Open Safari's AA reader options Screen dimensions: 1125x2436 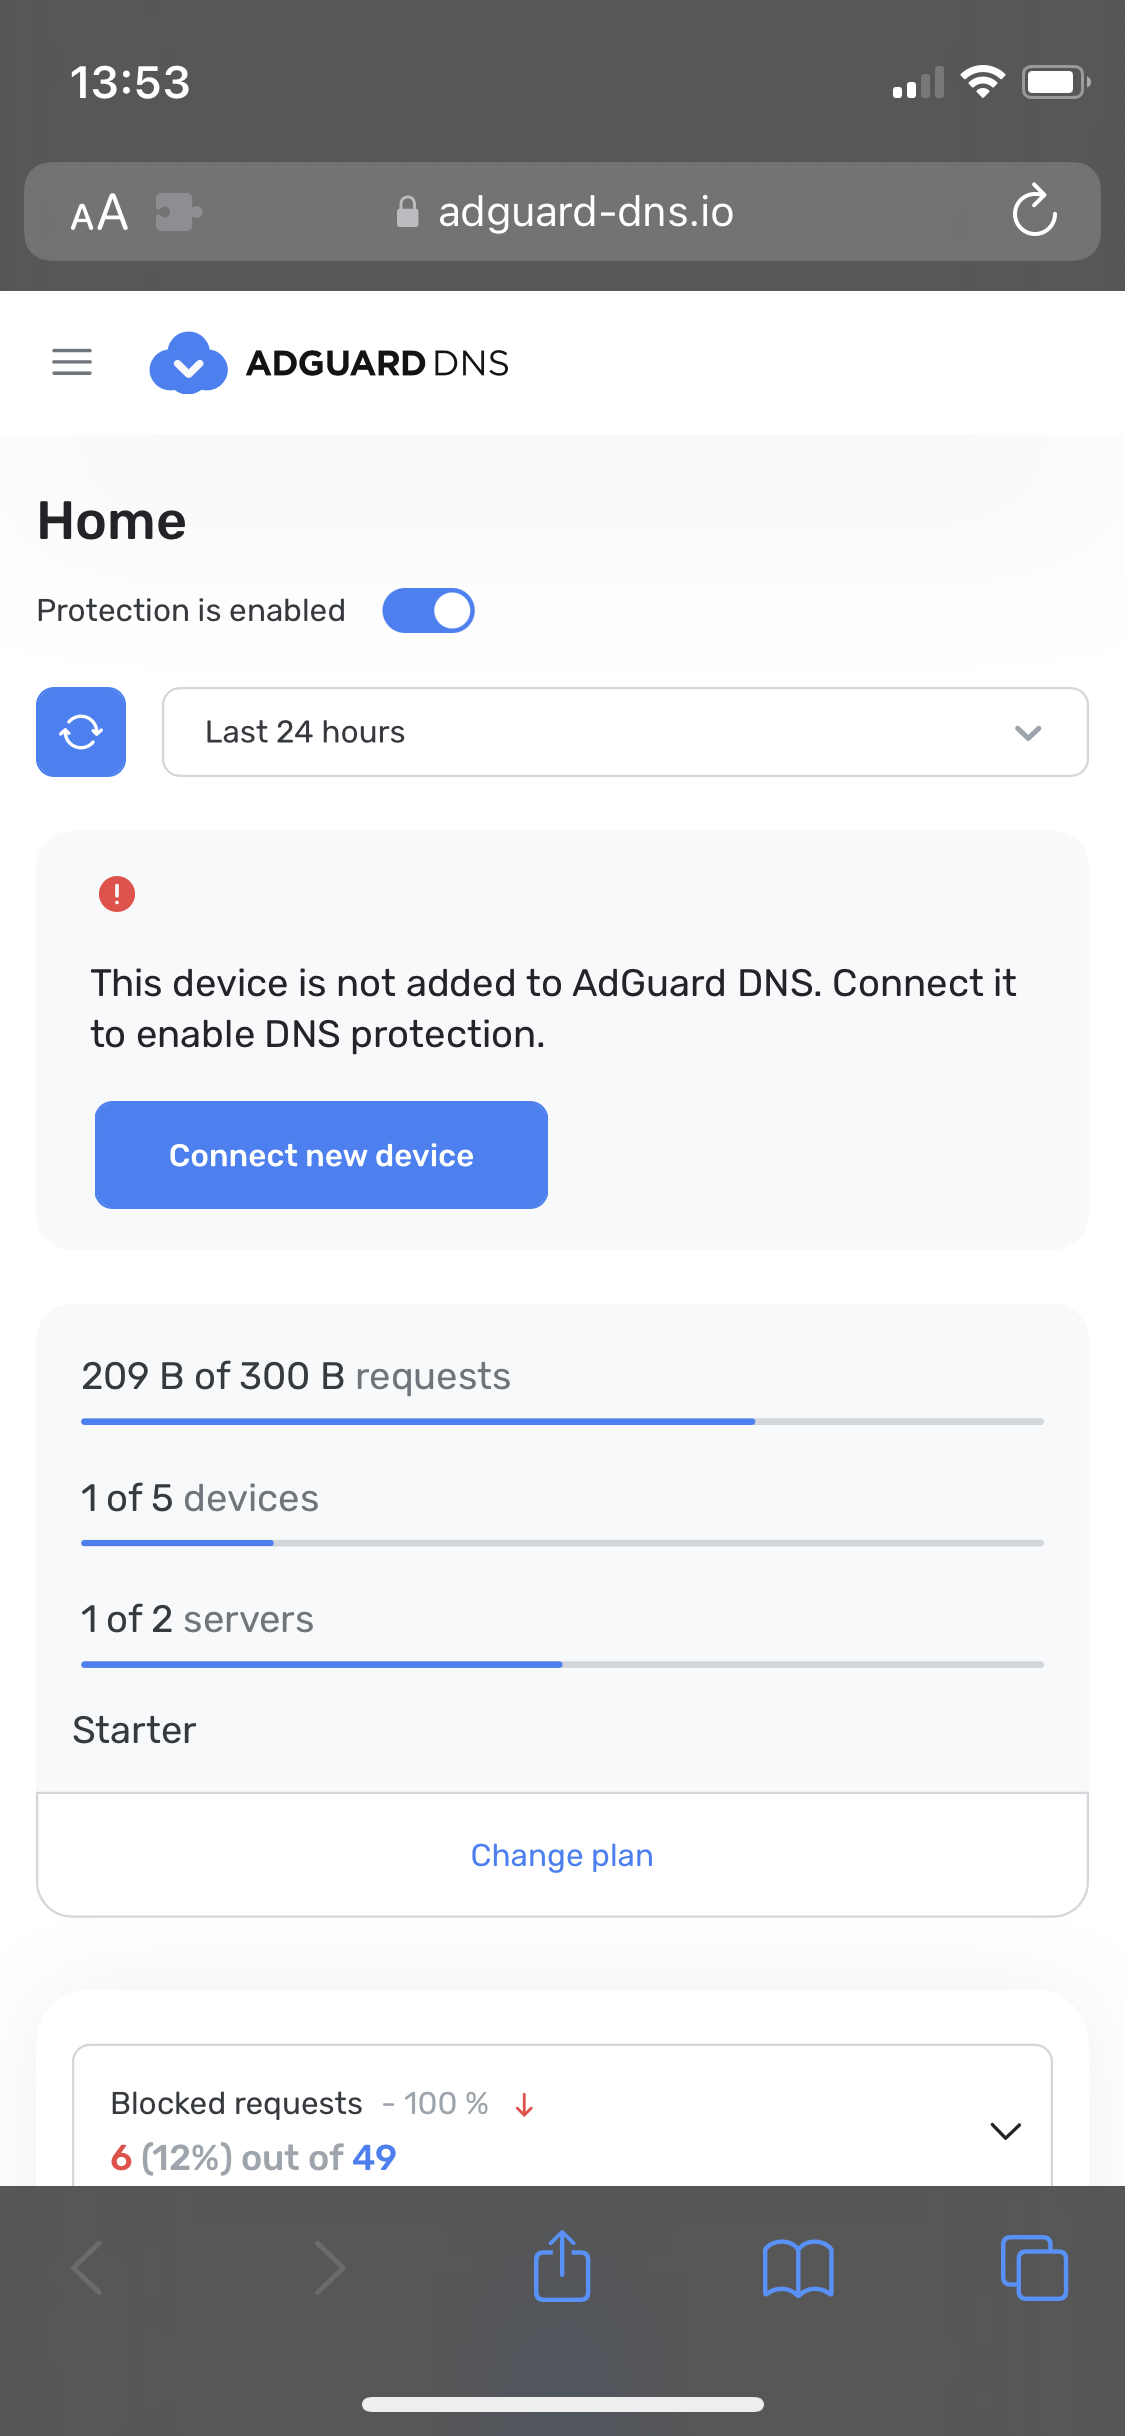[99, 212]
